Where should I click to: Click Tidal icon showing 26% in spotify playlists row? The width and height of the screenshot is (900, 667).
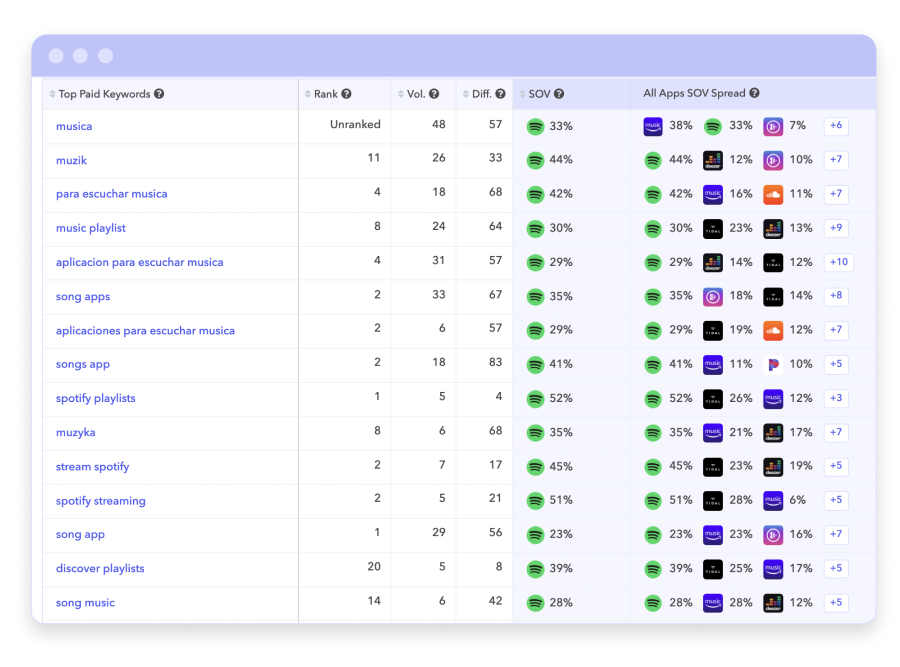[713, 399]
